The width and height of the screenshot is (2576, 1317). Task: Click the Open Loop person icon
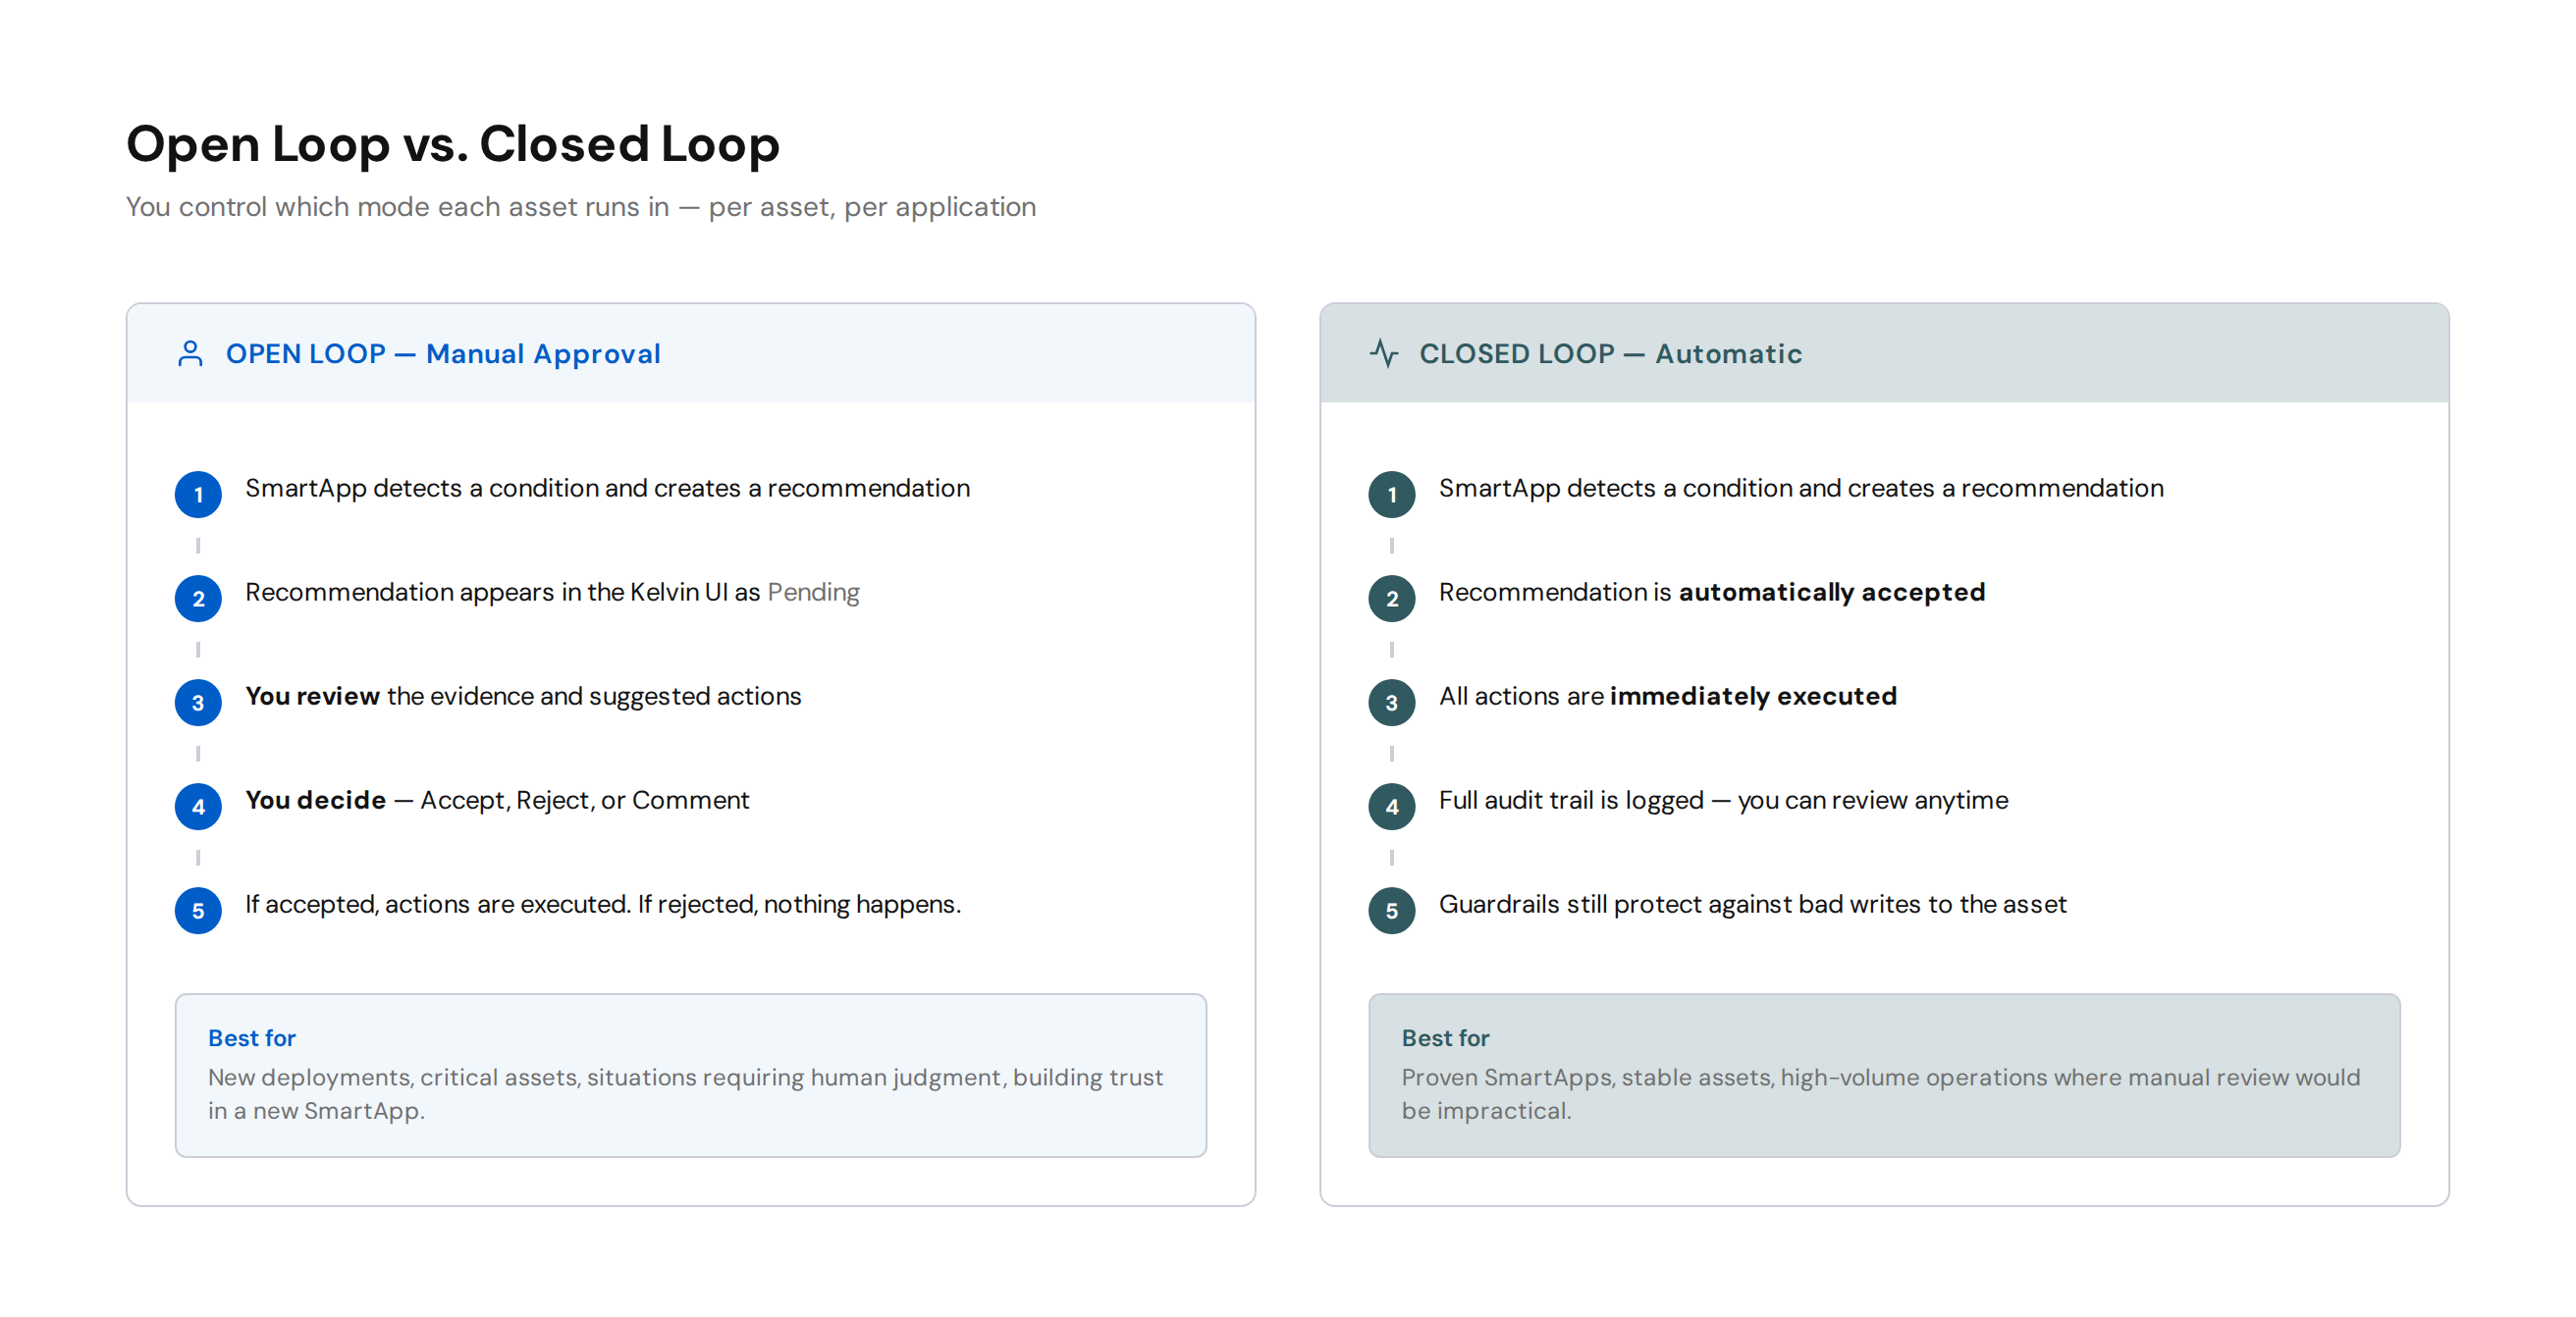pyautogui.click(x=190, y=354)
